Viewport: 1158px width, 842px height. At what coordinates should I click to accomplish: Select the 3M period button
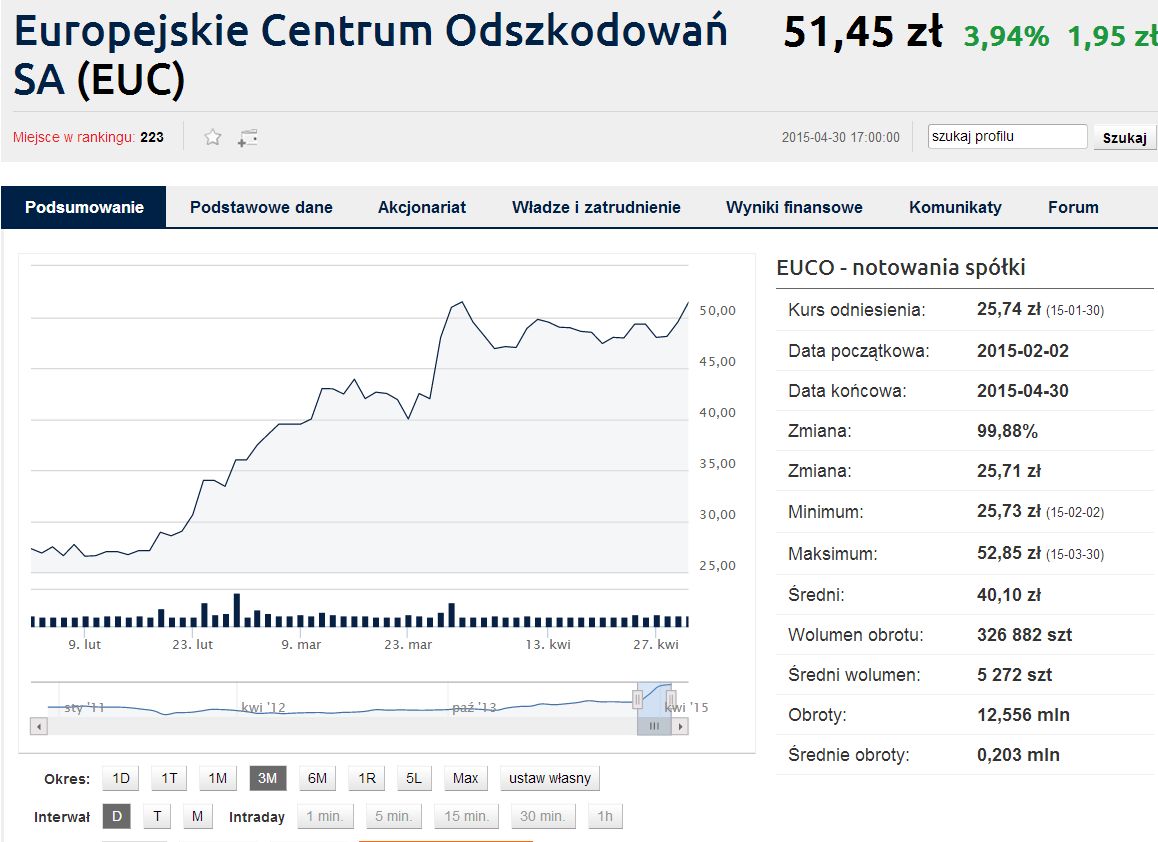tap(267, 778)
